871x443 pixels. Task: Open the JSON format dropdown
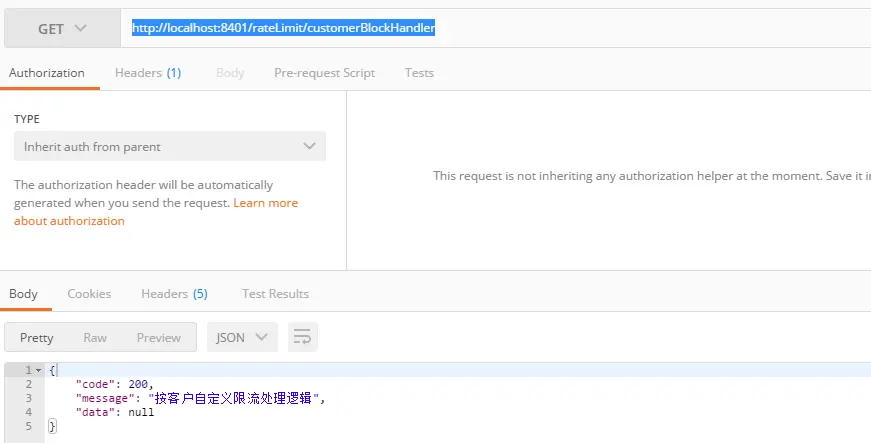click(242, 337)
